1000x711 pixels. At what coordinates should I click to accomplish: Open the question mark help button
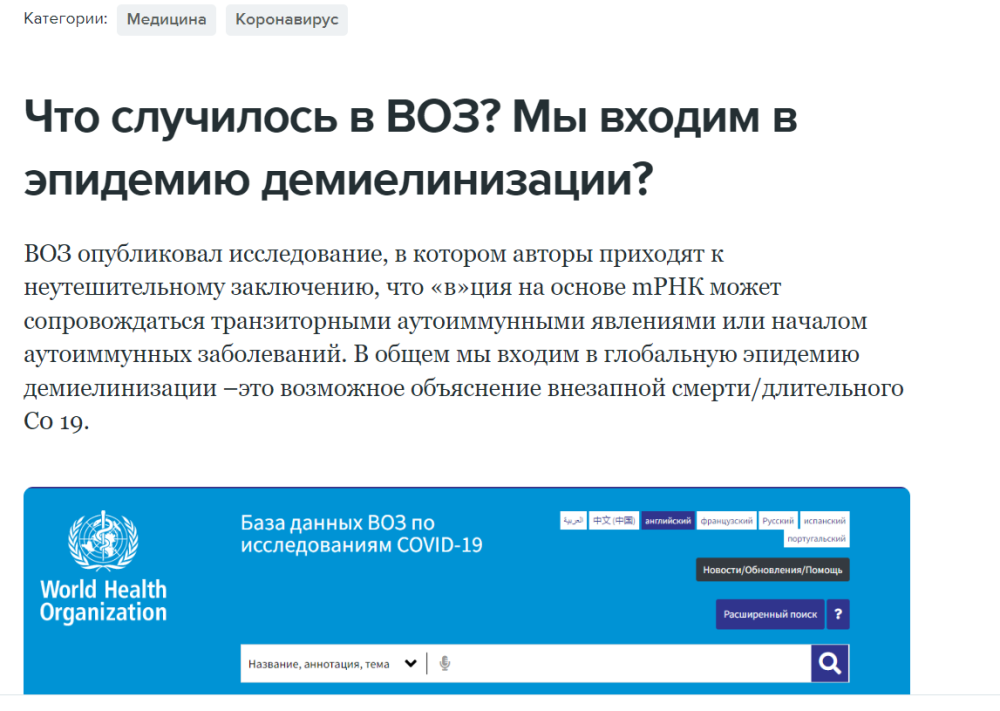(x=838, y=614)
